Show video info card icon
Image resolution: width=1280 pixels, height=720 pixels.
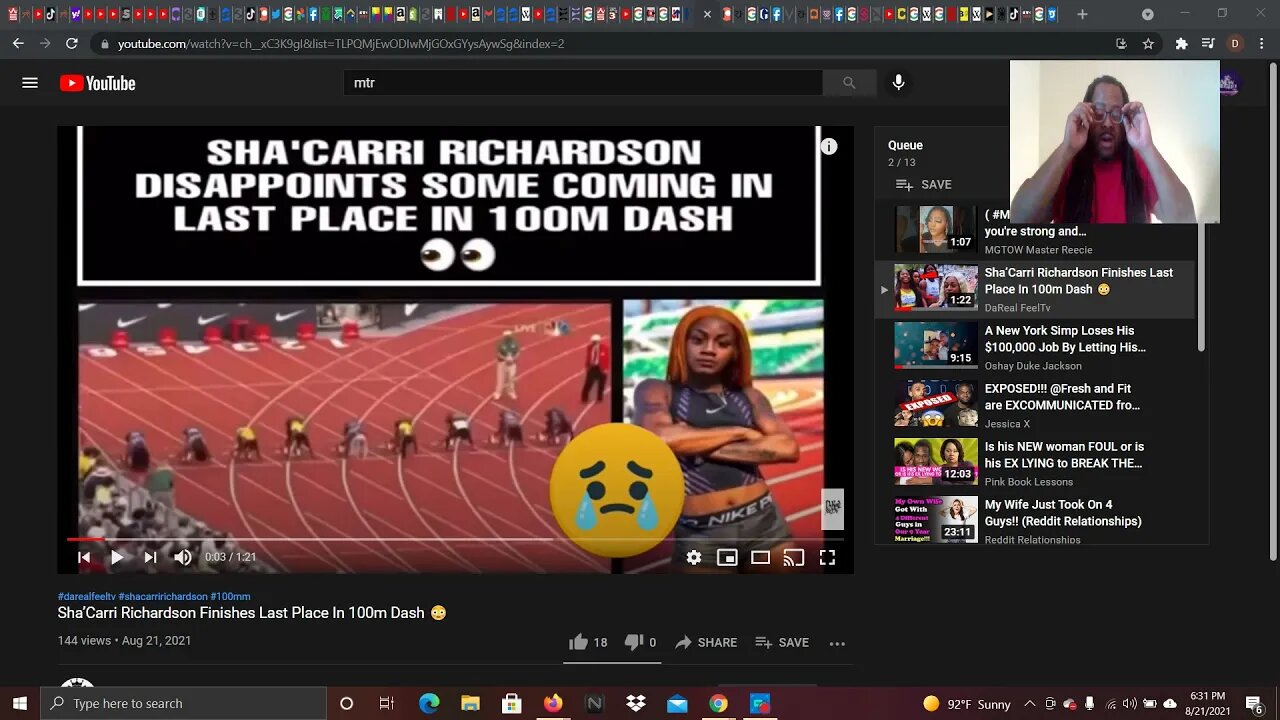tap(829, 147)
